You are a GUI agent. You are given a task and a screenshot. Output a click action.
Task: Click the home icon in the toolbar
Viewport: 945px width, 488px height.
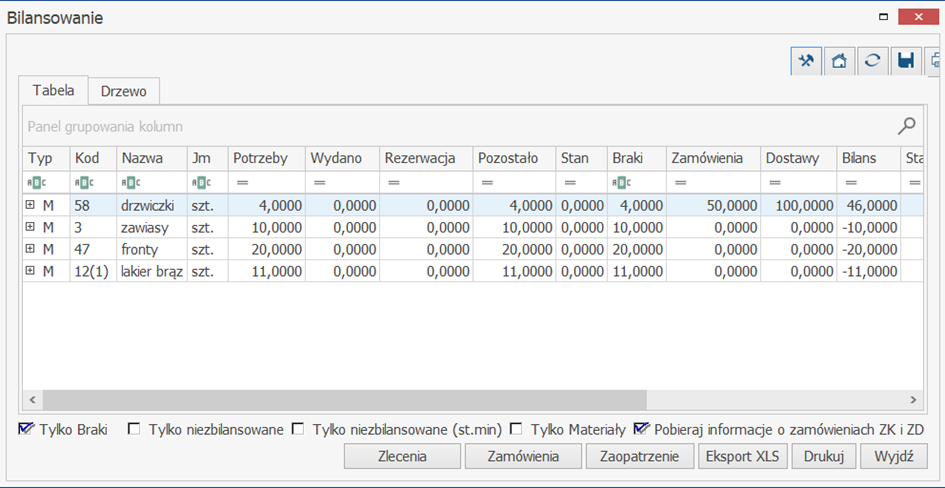pos(839,61)
